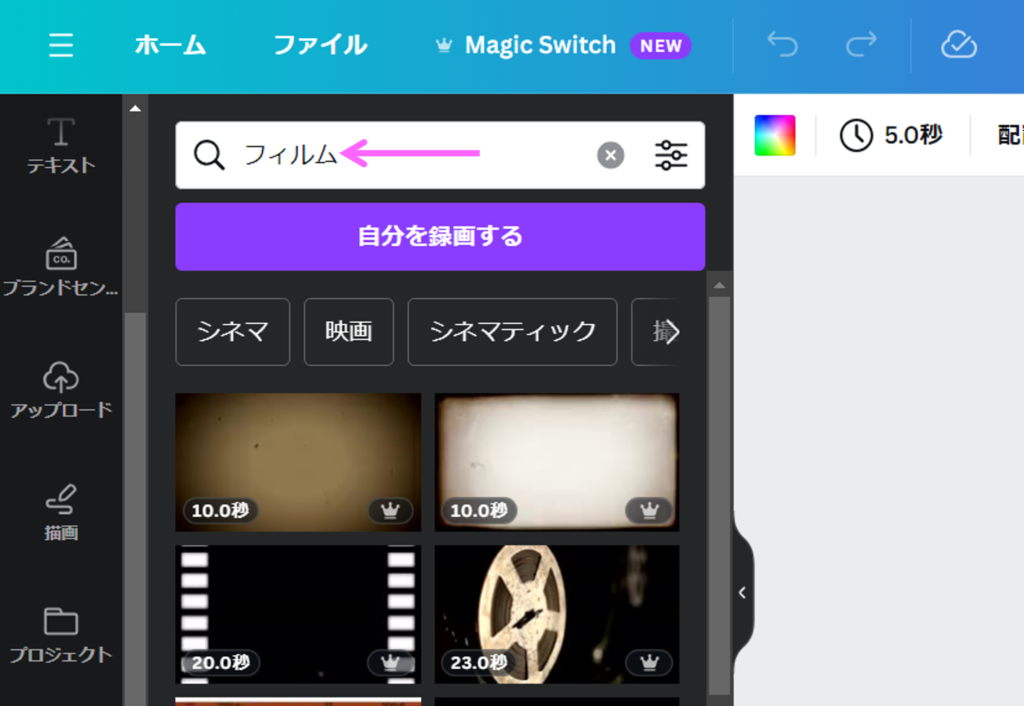Open the テキスト text tool
This screenshot has height=706, width=1024.
point(61,146)
